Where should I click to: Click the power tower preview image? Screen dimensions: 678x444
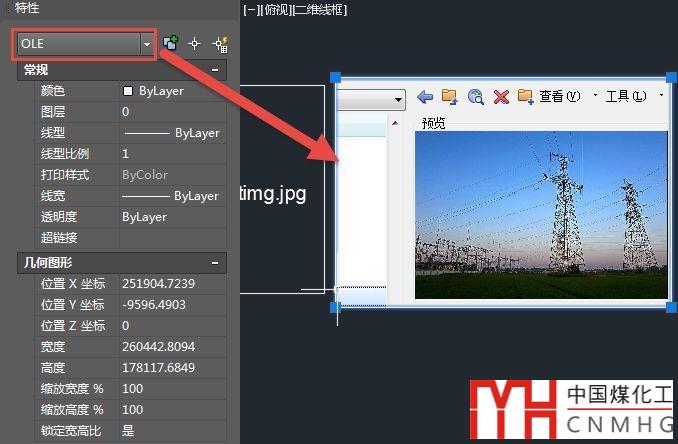(540, 215)
